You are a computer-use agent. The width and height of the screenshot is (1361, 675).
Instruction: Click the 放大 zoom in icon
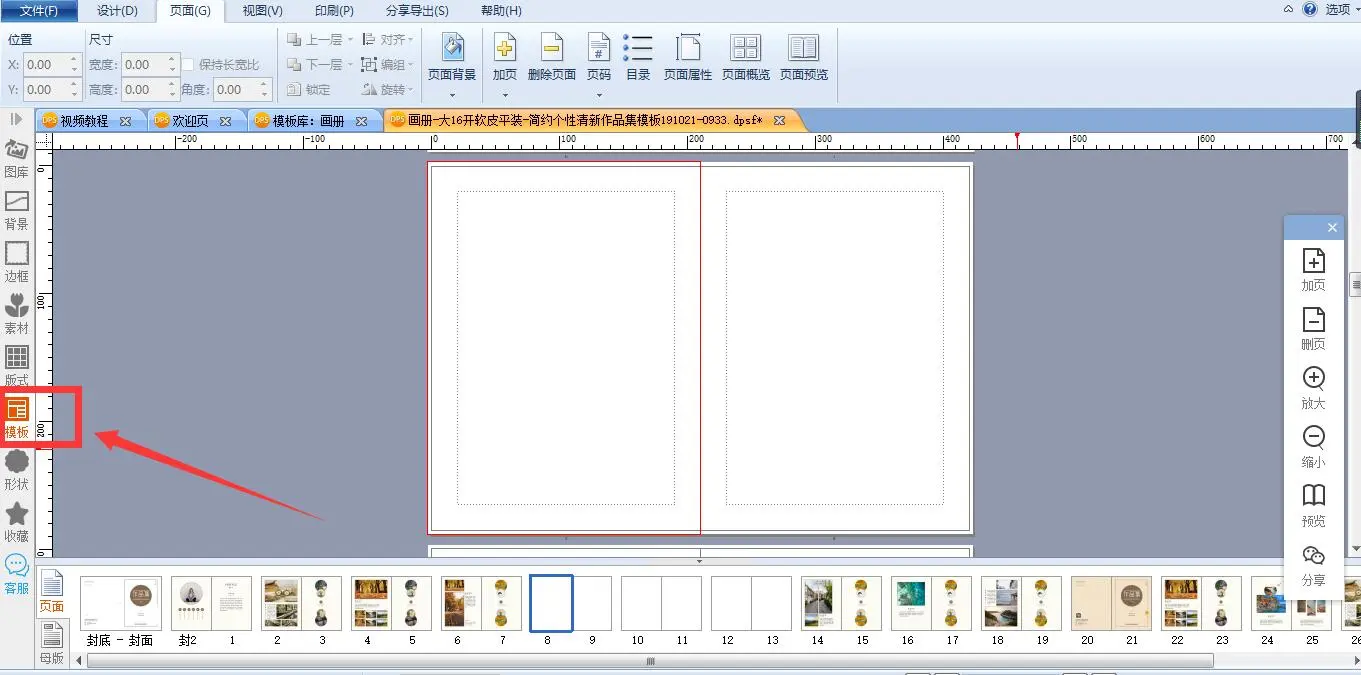tap(1313, 386)
